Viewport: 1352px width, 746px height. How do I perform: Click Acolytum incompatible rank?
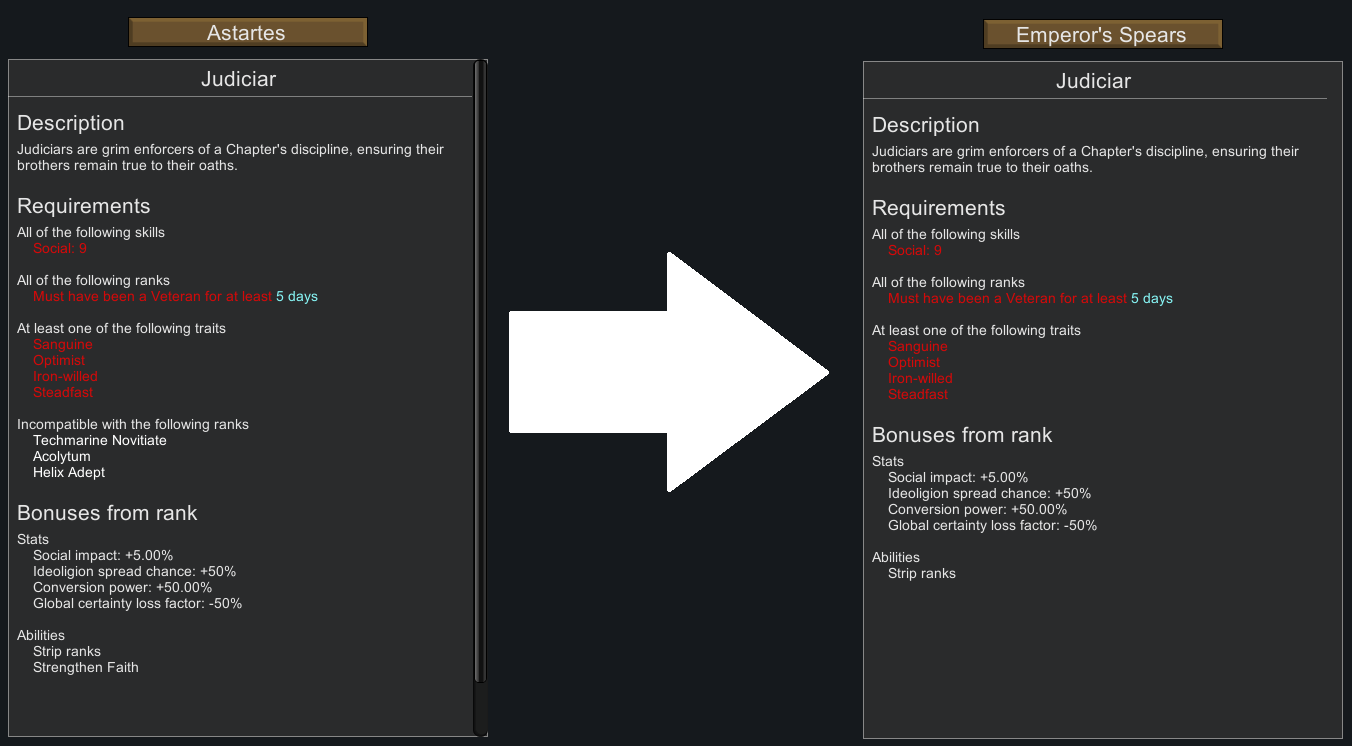[62, 456]
